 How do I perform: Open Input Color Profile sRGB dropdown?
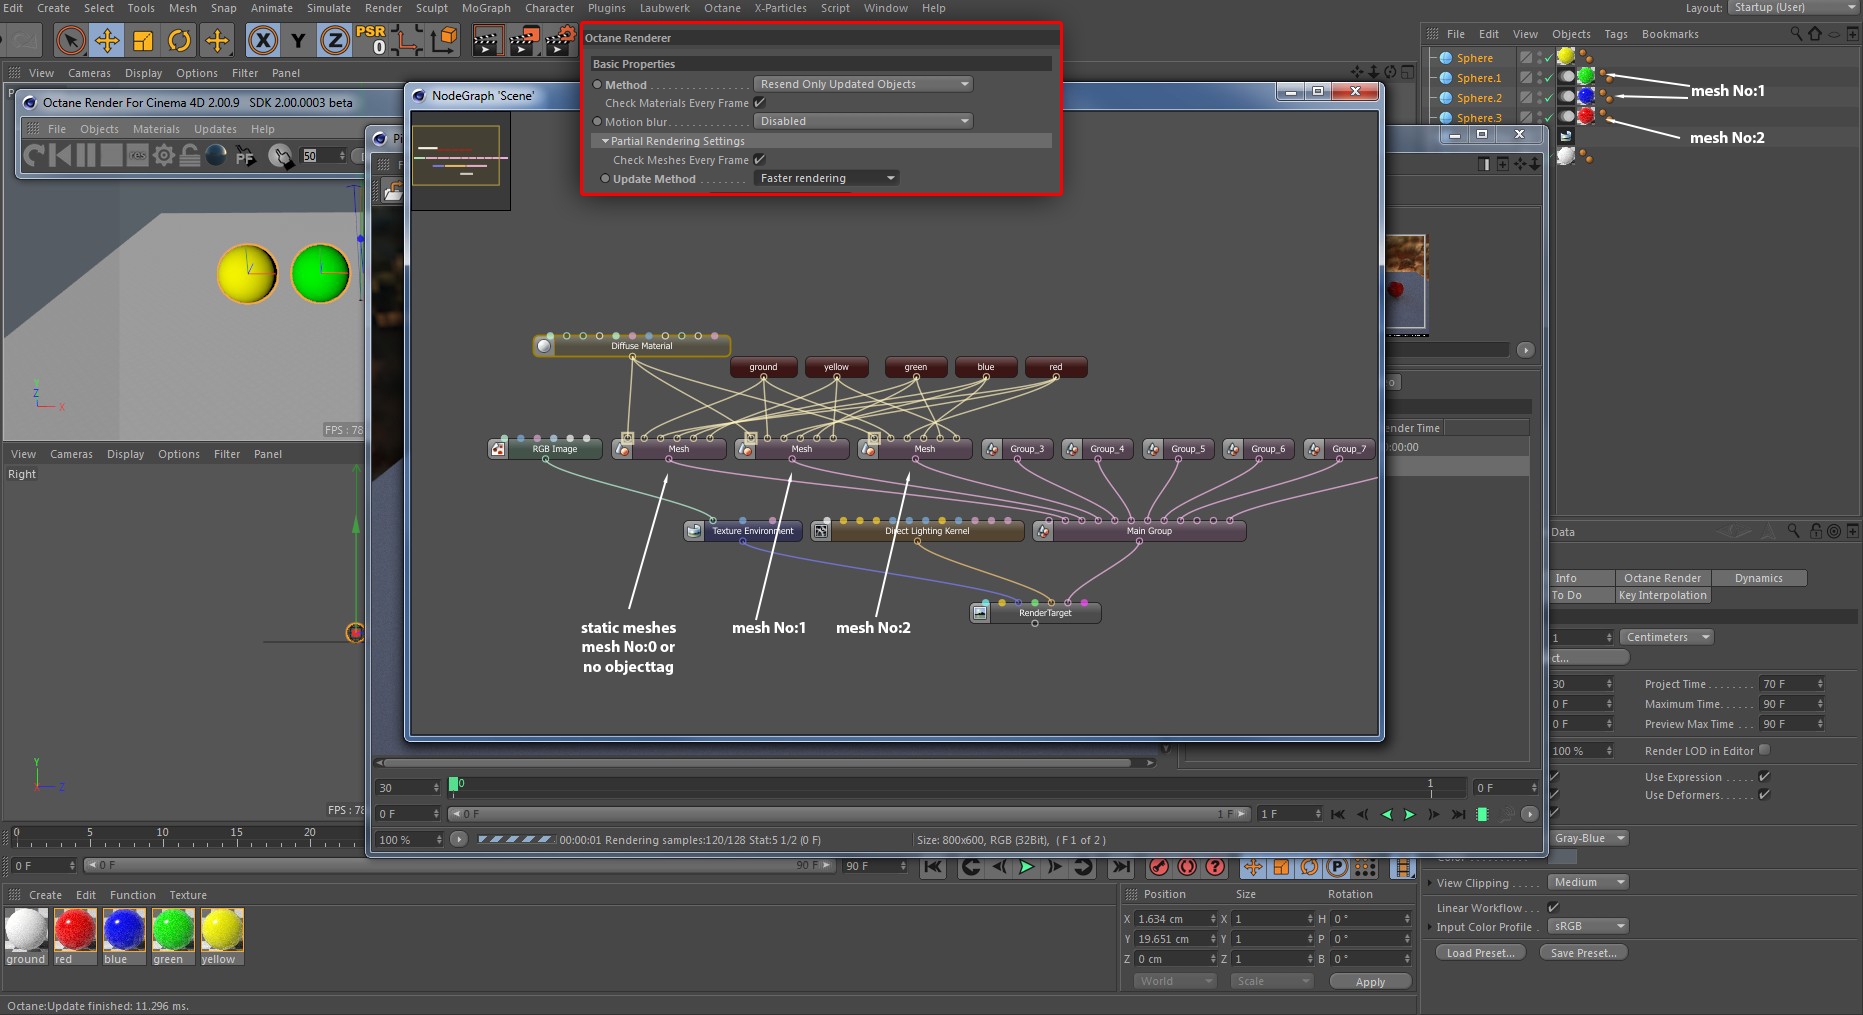1588,926
